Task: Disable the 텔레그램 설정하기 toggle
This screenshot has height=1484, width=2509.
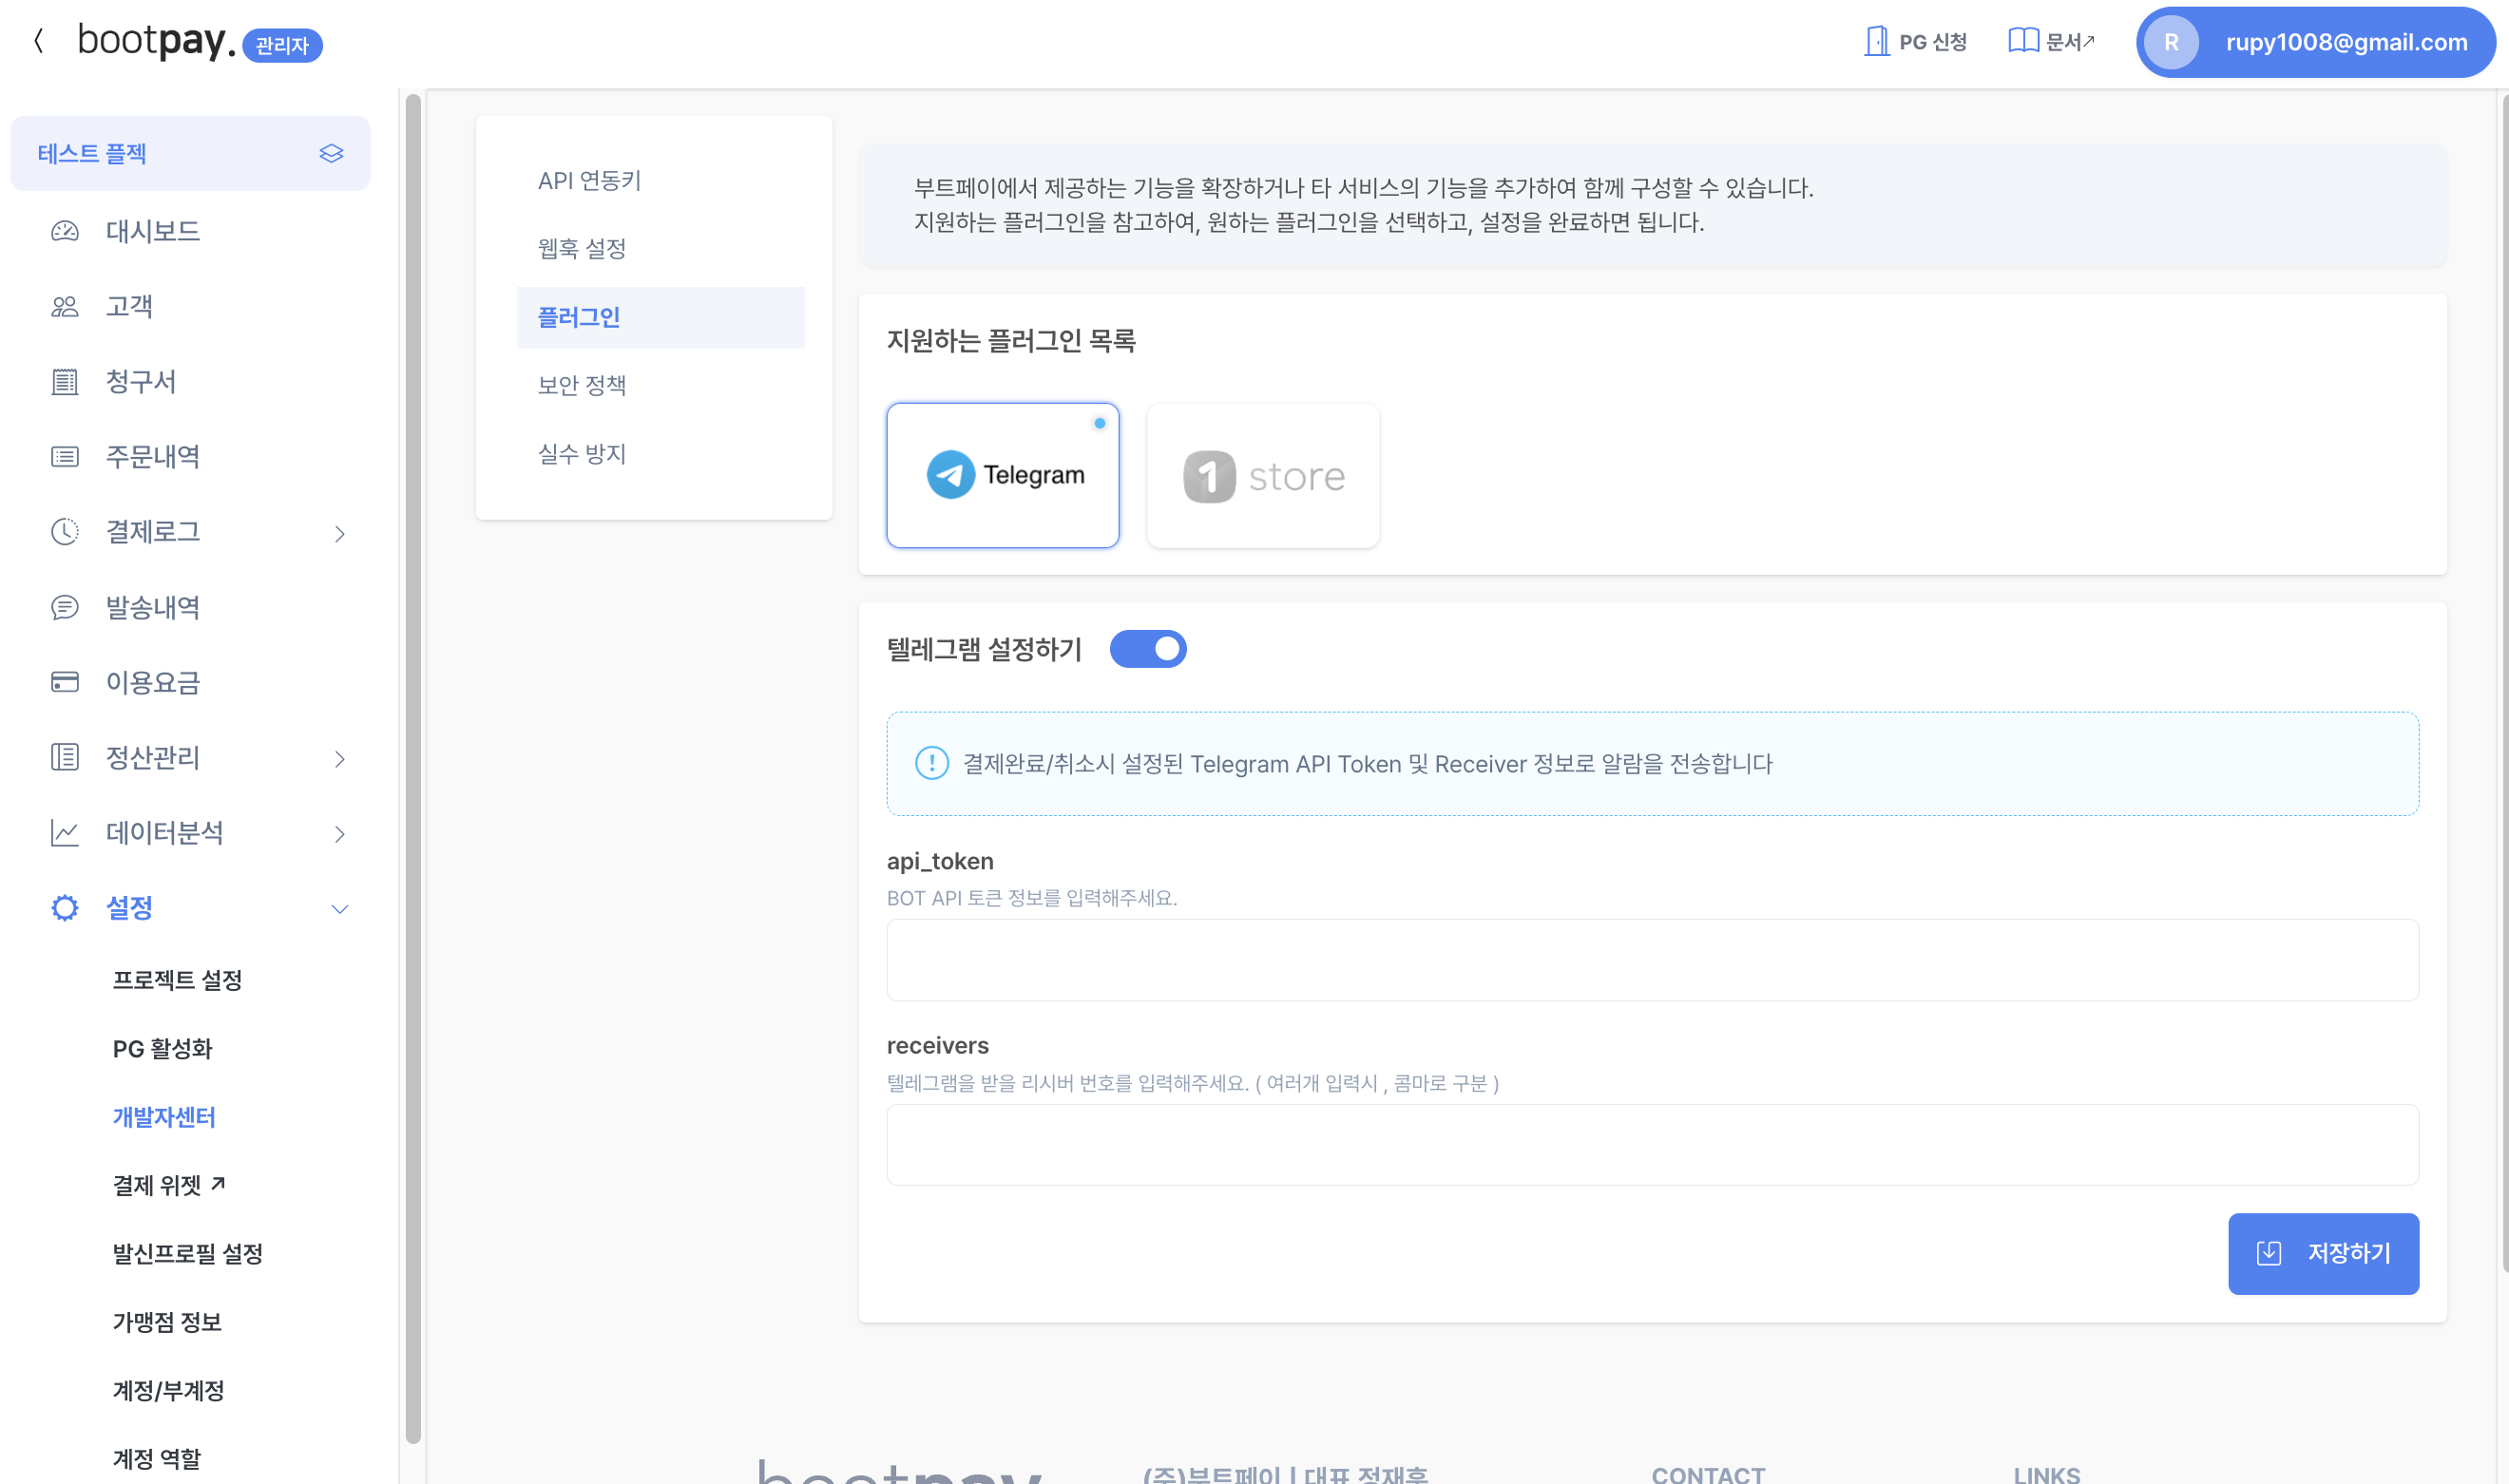Action: 1148,648
